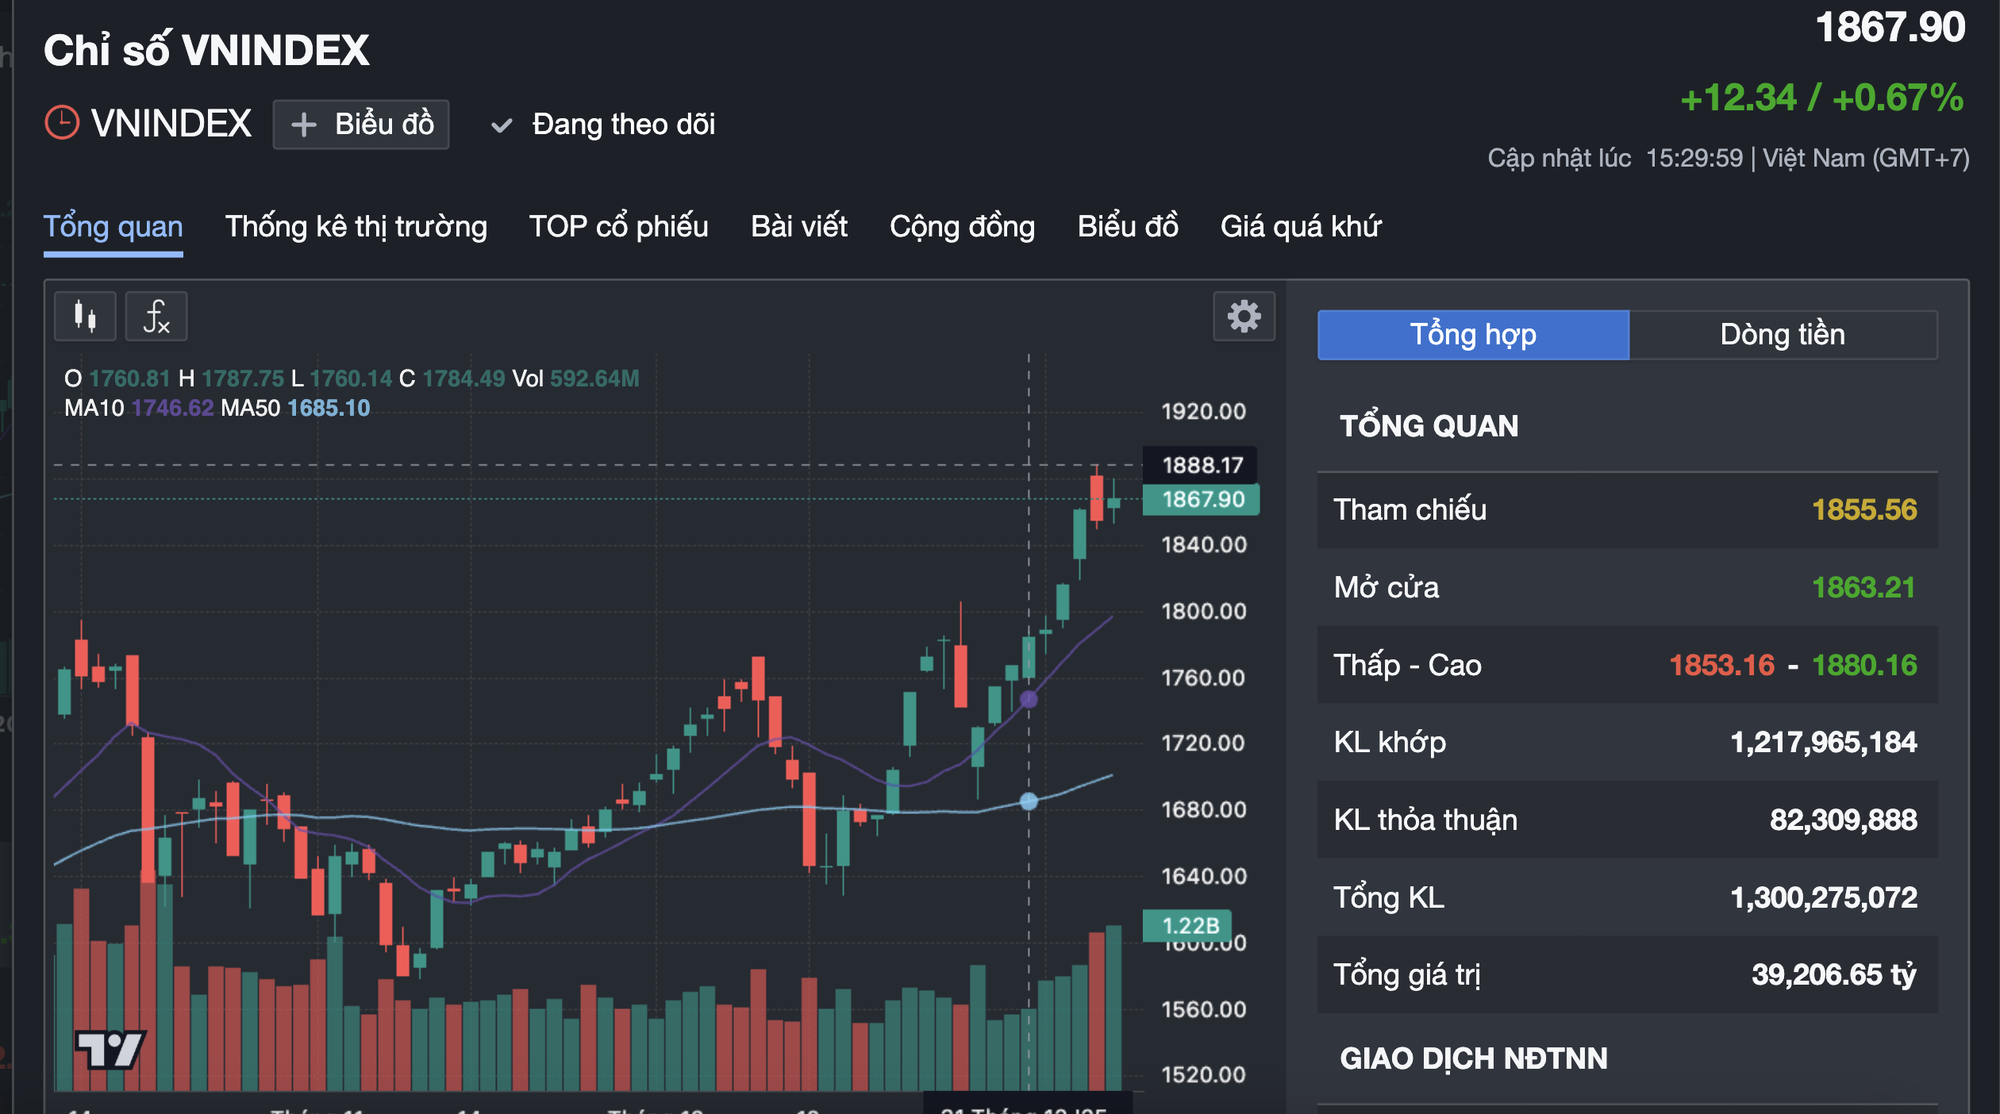Open the fx indicators icon
The height and width of the screenshot is (1114, 2000).
[156, 316]
